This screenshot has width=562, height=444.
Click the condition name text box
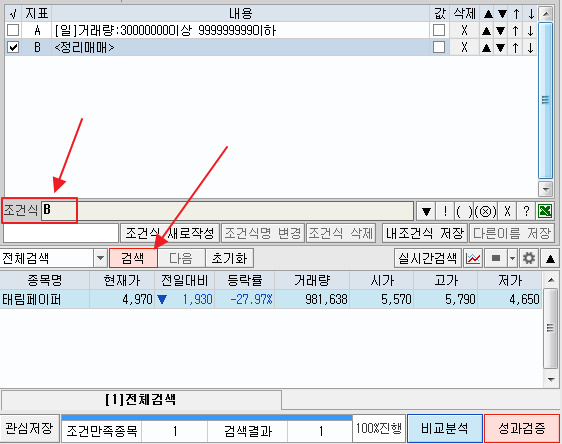click(61, 233)
